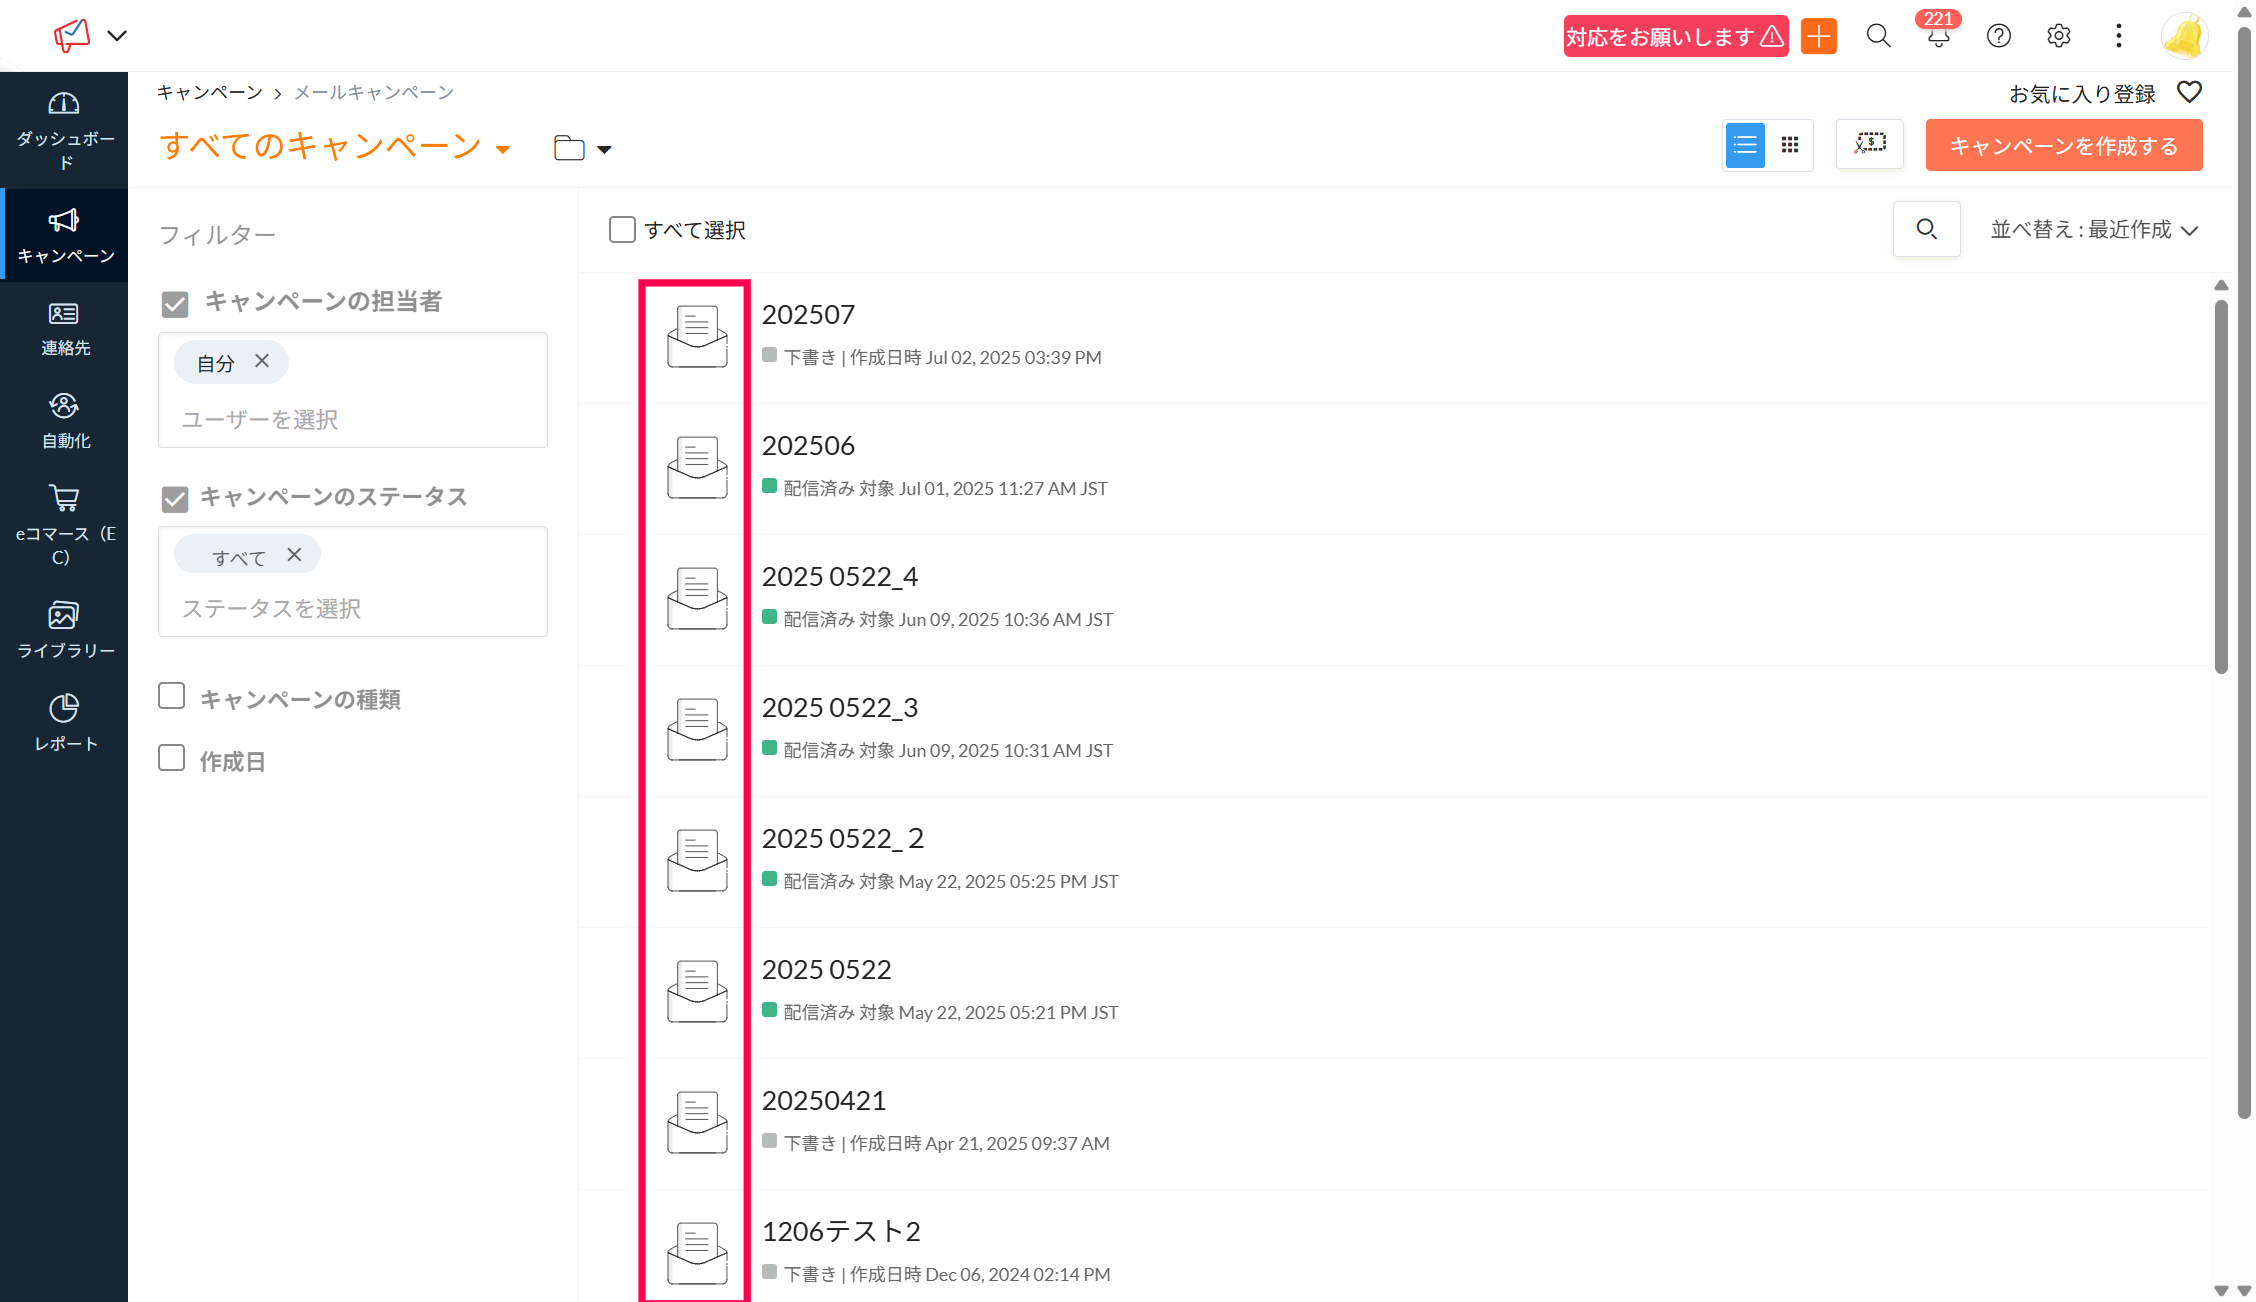The height and width of the screenshot is (1302, 2256).
Task: Click the orange plus quick-create icon
Action: [1818, 37]
